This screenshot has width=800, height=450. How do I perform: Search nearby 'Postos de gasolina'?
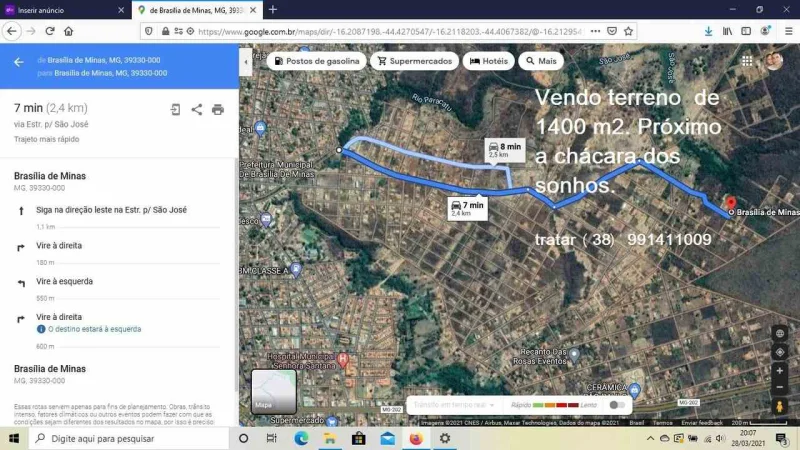316,61
